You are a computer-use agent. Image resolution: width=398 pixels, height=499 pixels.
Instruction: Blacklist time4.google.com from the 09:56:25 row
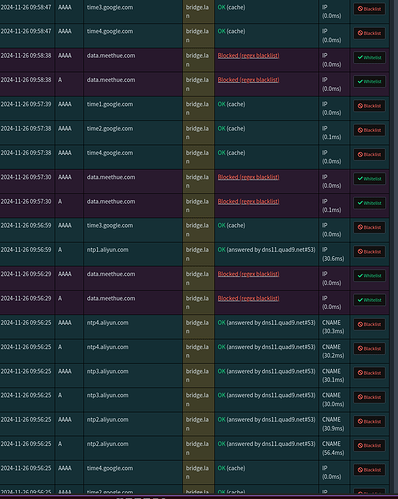pyautogui.click(x=369, y=470)
